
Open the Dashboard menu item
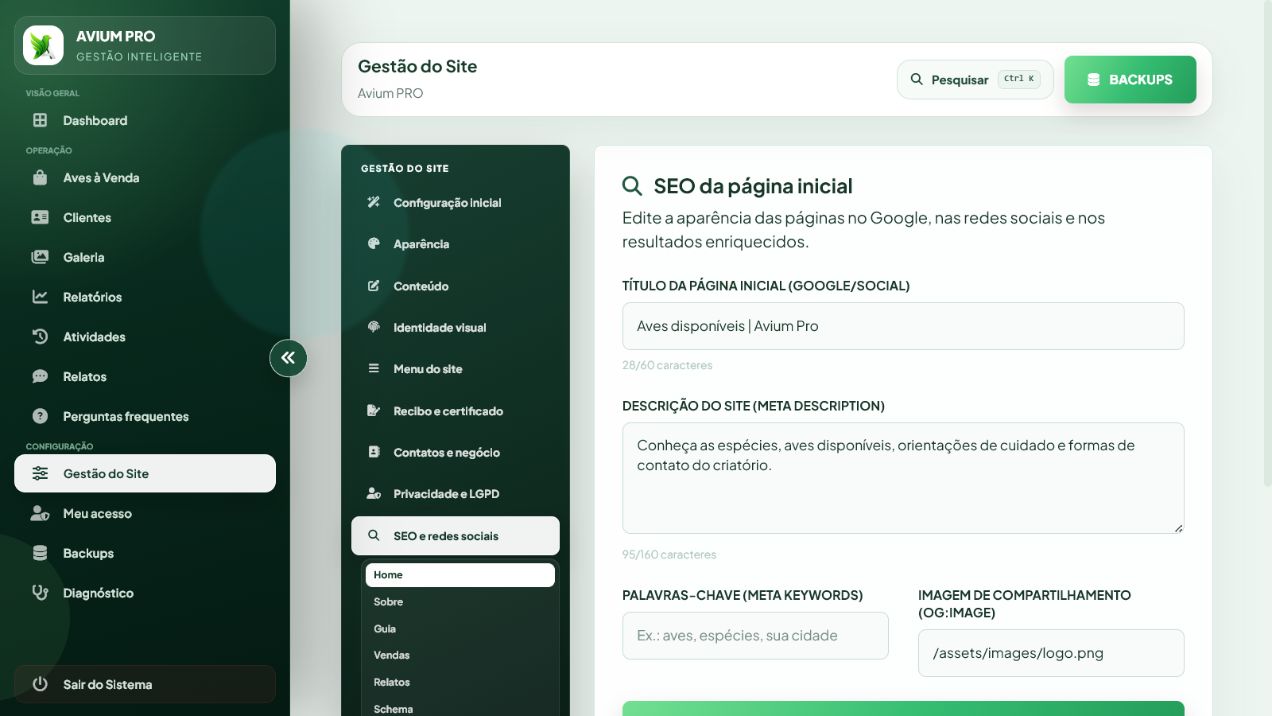145,120
